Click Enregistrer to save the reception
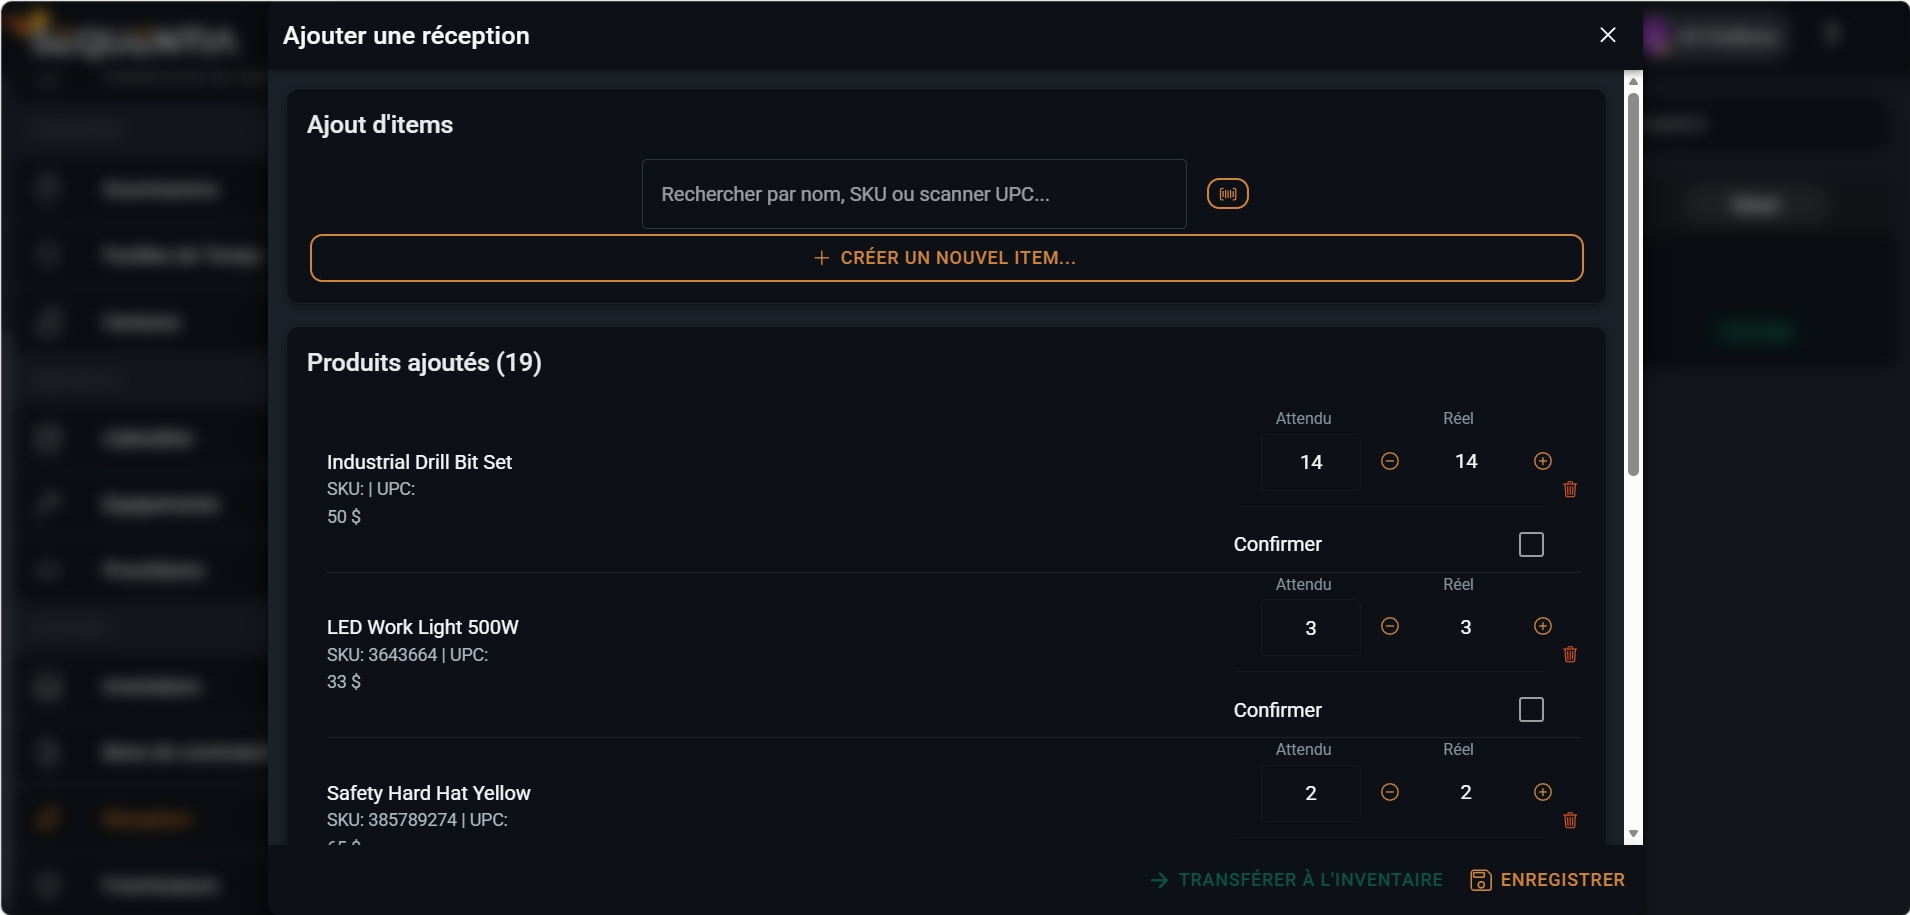The image size is (1910, 915). [x=1547, y=880]
